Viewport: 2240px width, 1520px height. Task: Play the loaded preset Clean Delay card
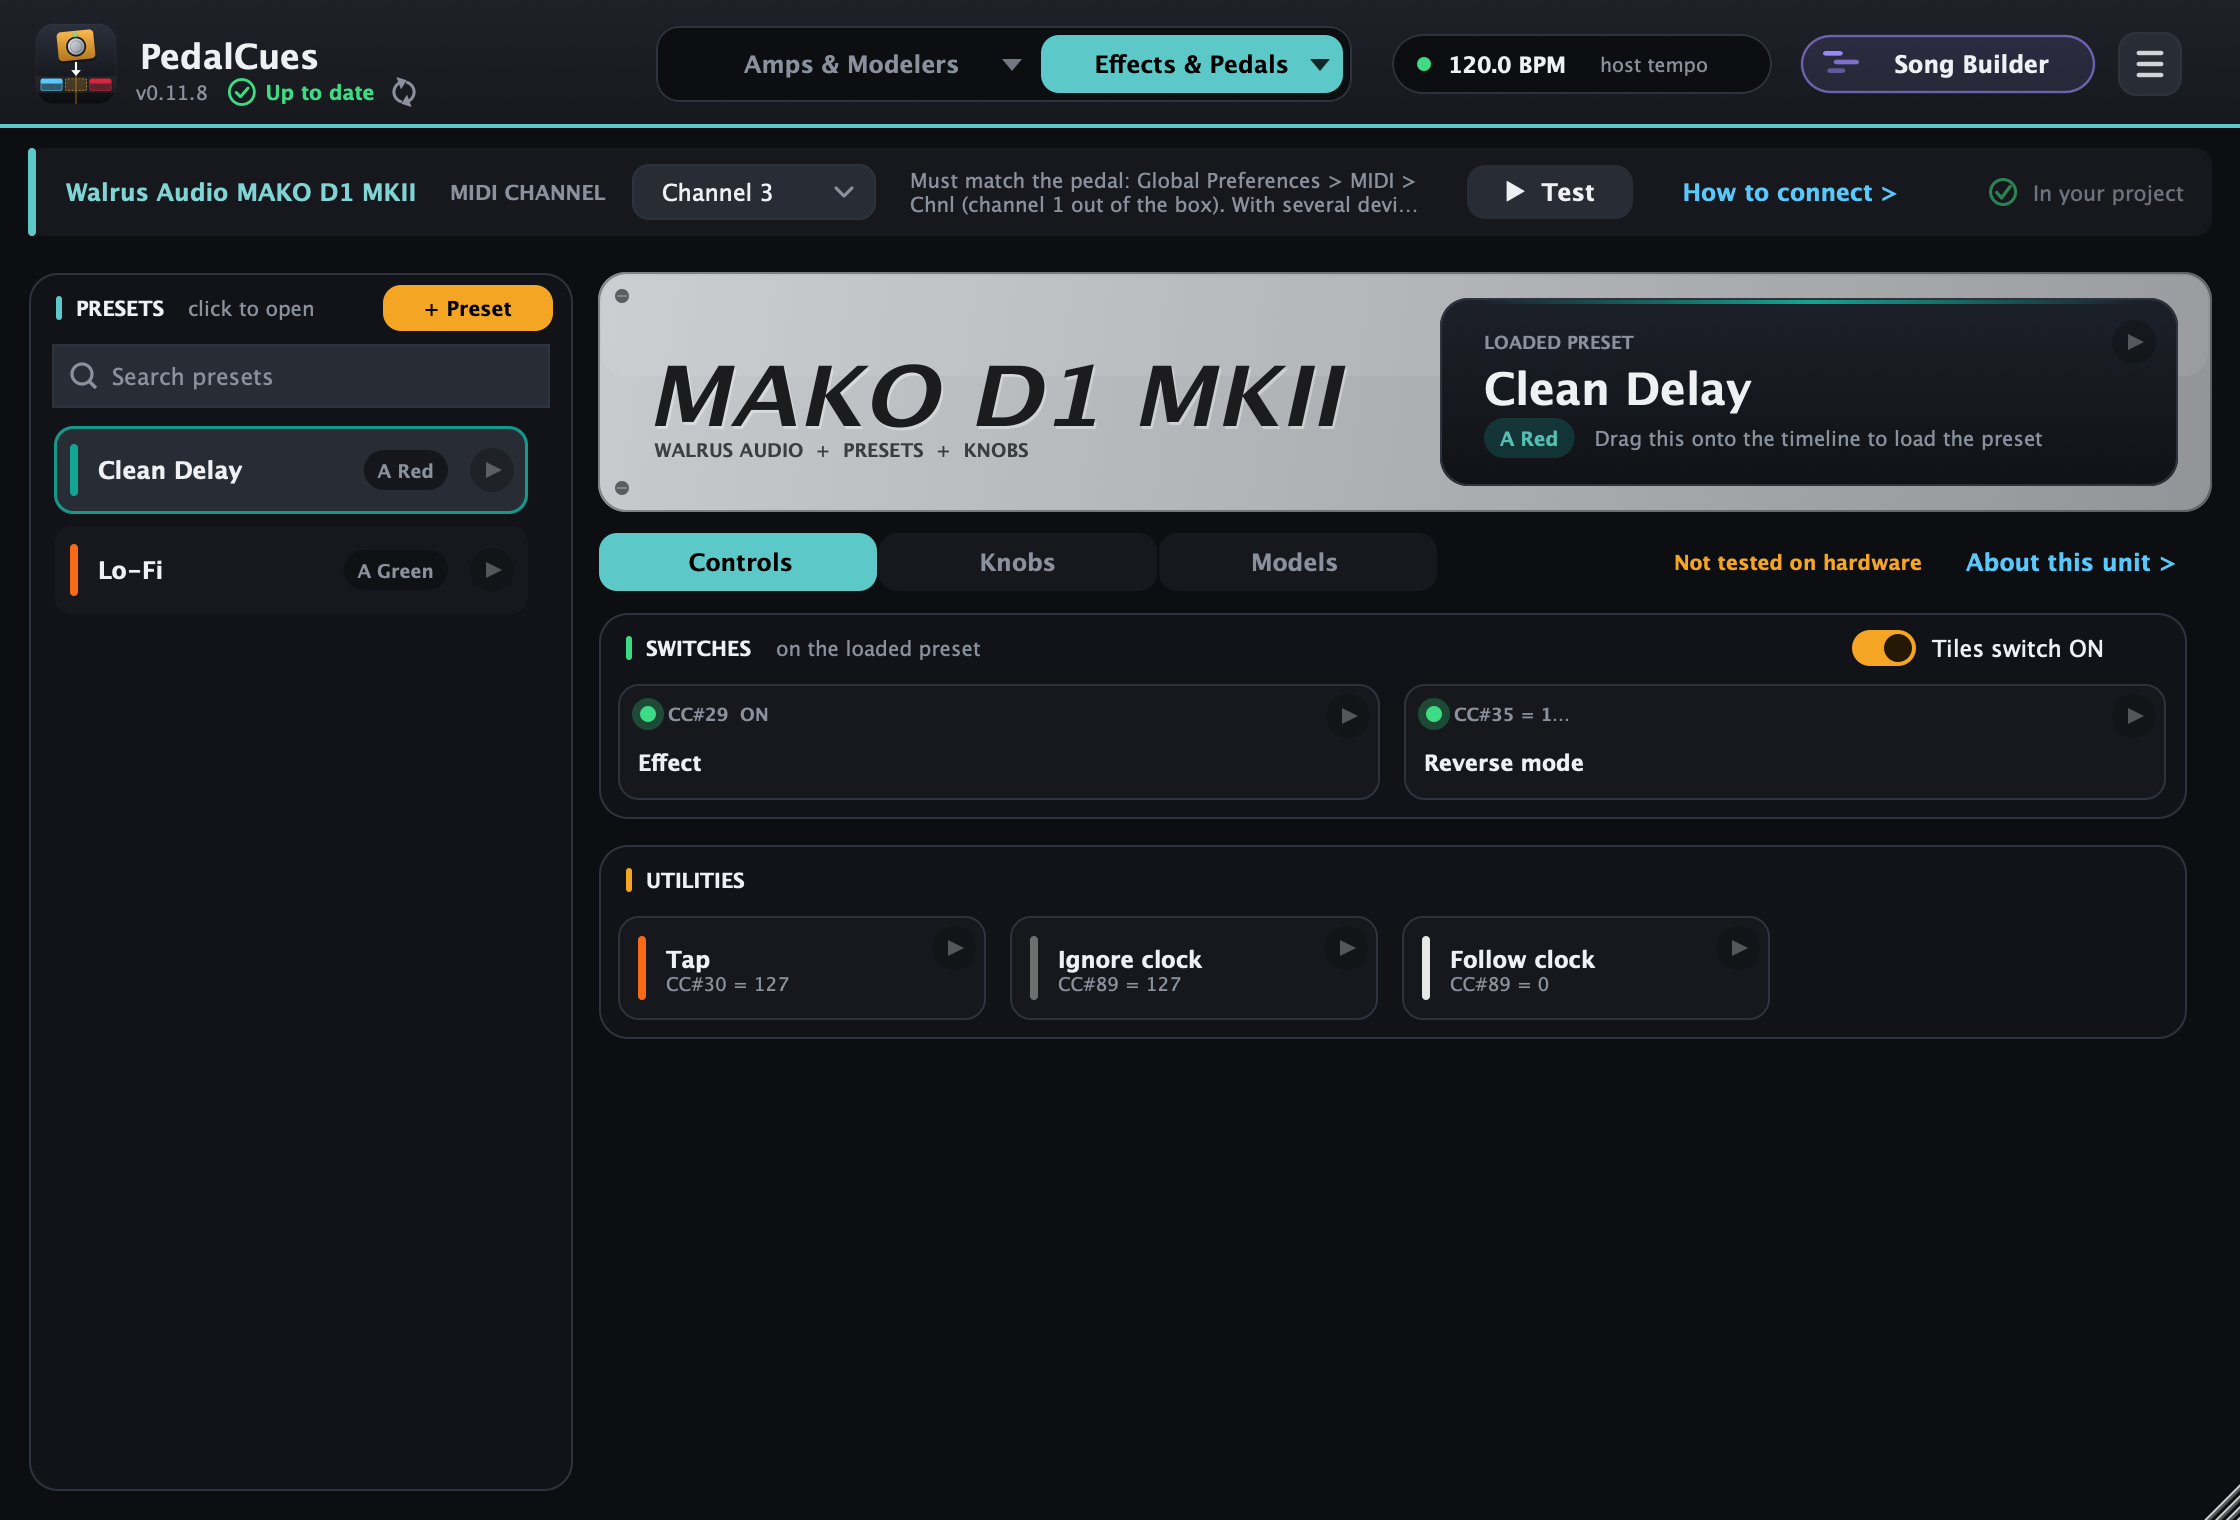(2134, 342)
